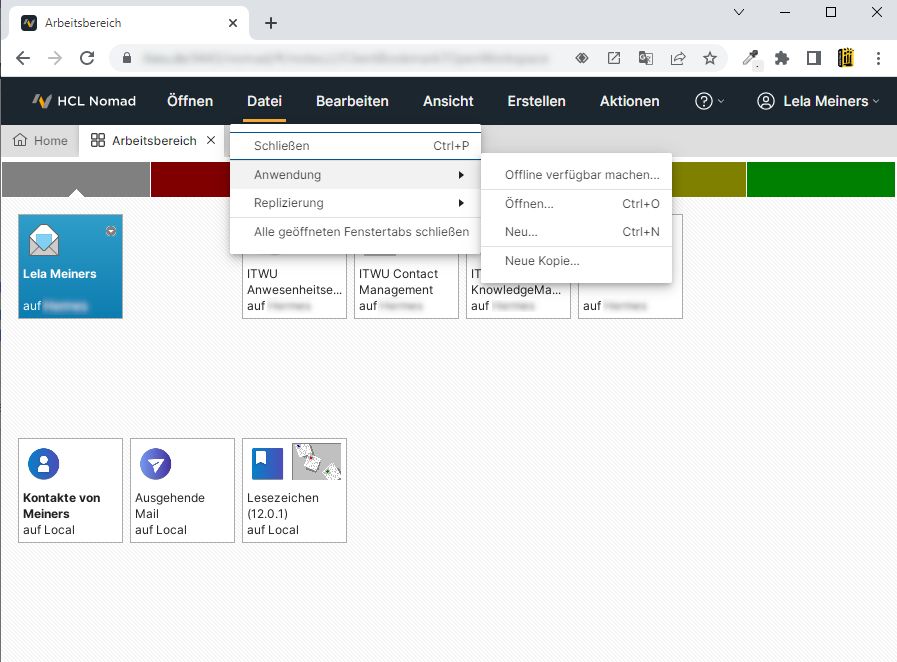The image size is (897, 662).
Task: Open Kontakte von Meiners tile
Action: click(x=70, y=490)
